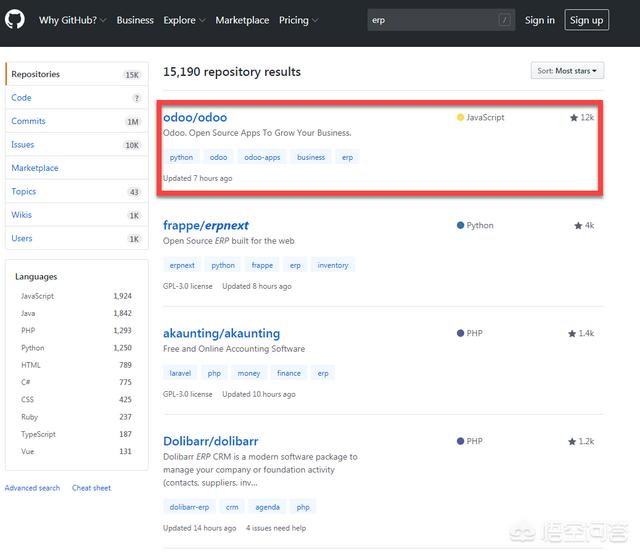Viewport: 640px width, 554px height.
Task: Click the odoo-apps topic tag
Action: 262,157
